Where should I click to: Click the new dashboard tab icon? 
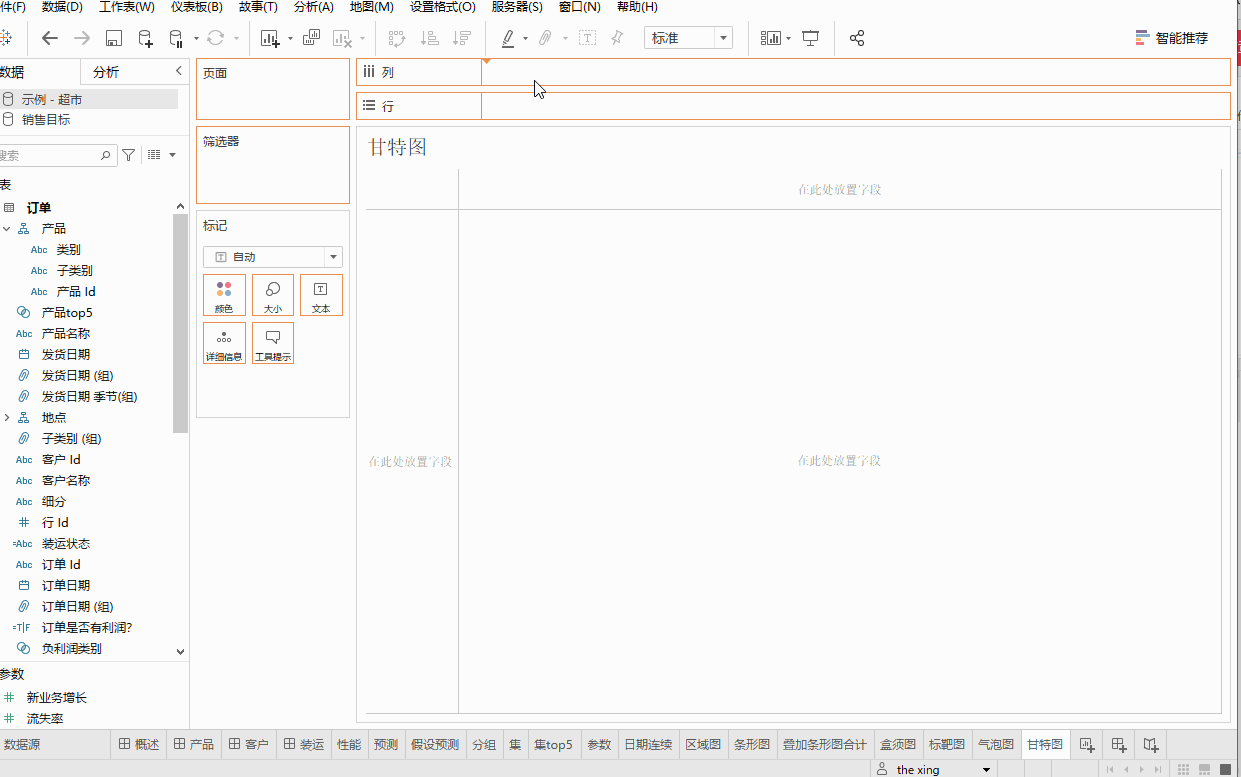[1119, 744]
